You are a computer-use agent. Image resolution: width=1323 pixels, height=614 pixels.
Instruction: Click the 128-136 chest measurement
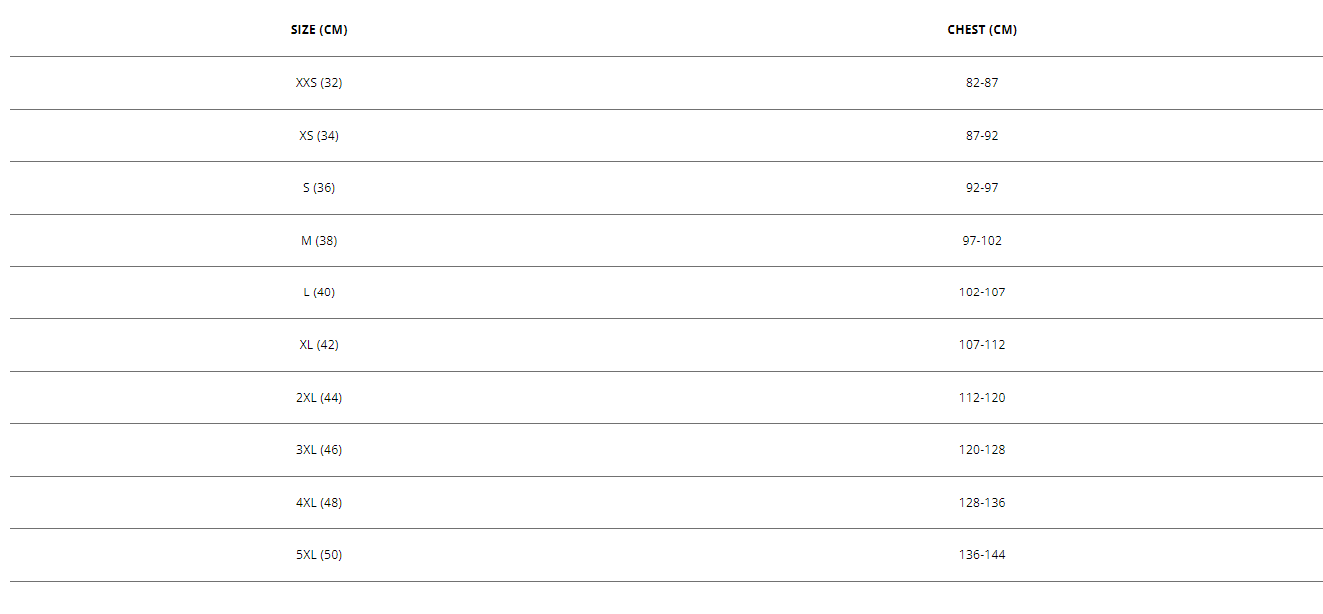tap(982, 502)
